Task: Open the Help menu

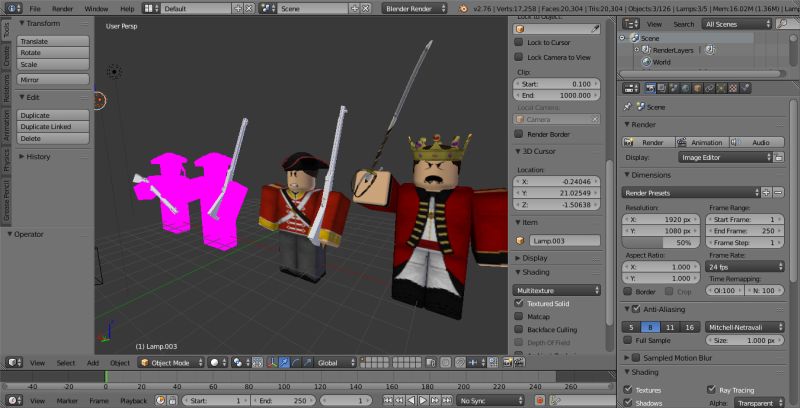Action: point(127,9)
